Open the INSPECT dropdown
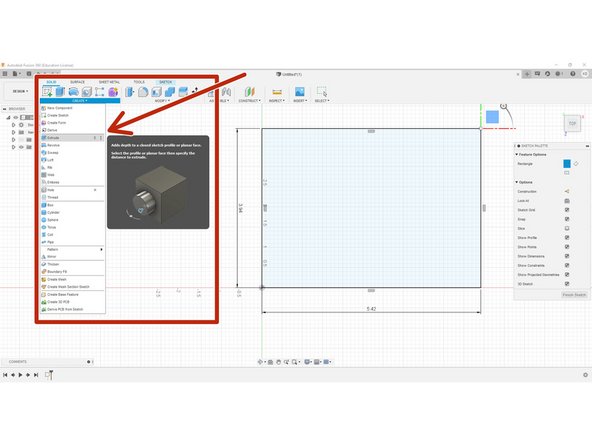This screenshot has height=444, width=592. 277,101
